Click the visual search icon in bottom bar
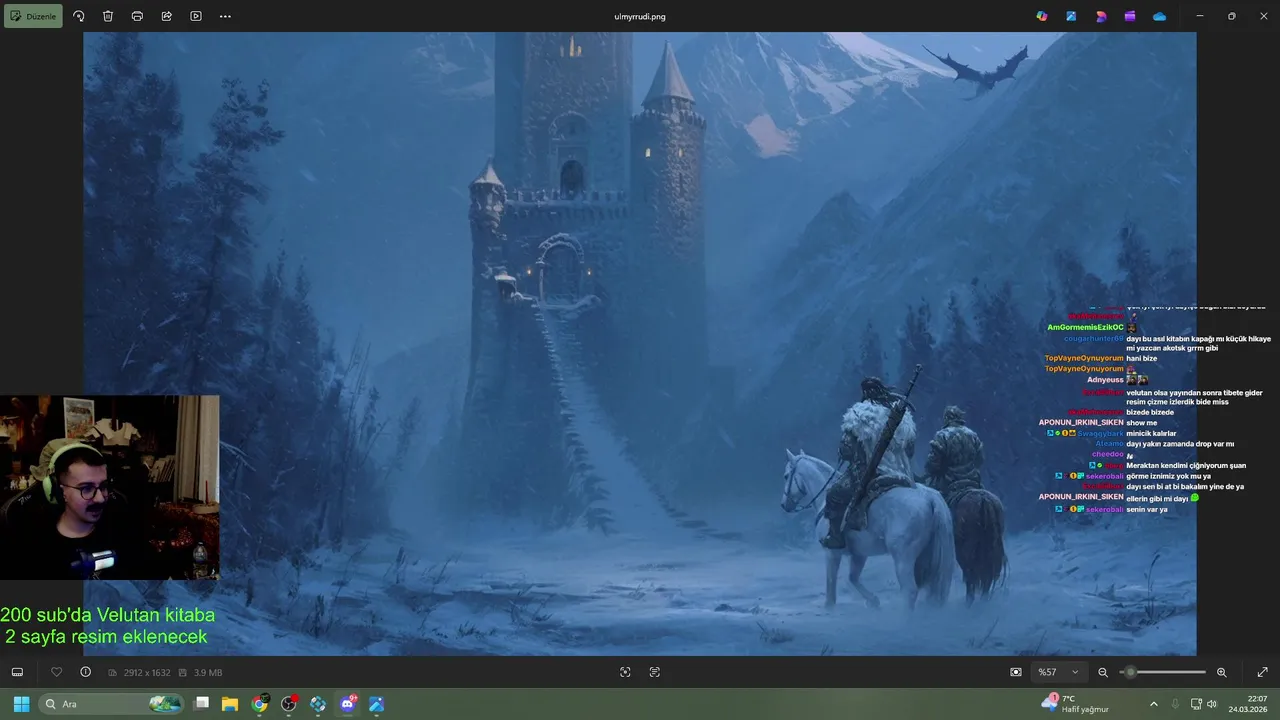The width and height of the screenshot is (1280, 720). pyautogui.click(x=625, y=672)
